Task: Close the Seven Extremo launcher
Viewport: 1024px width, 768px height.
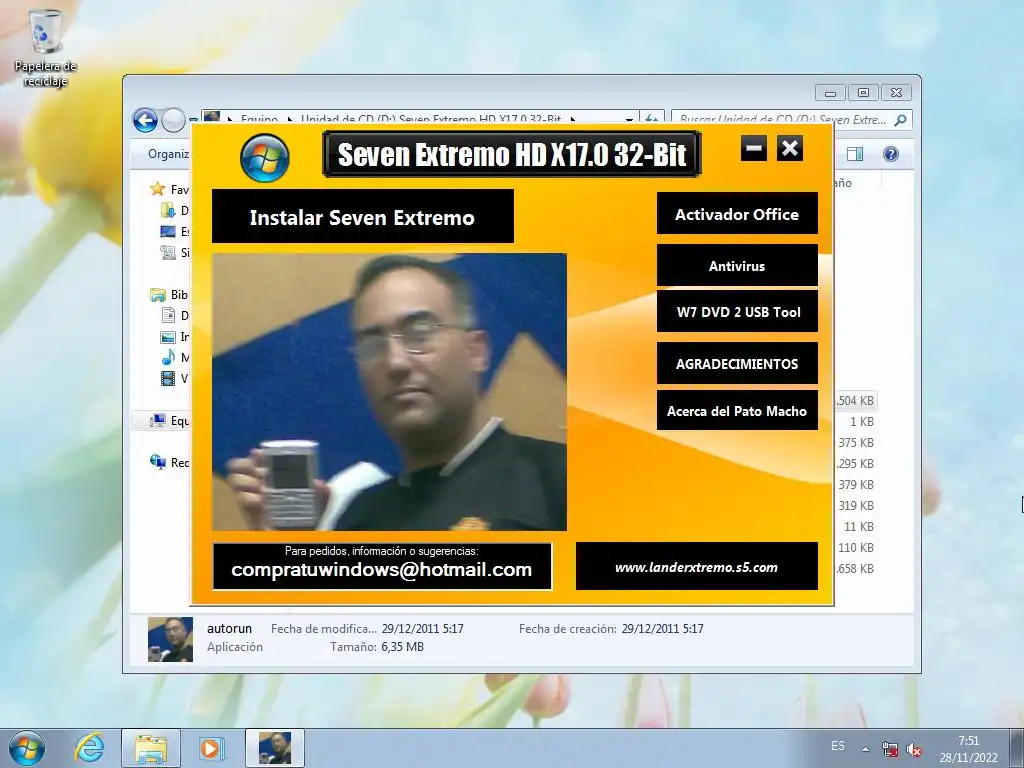Action: [790, 148]
